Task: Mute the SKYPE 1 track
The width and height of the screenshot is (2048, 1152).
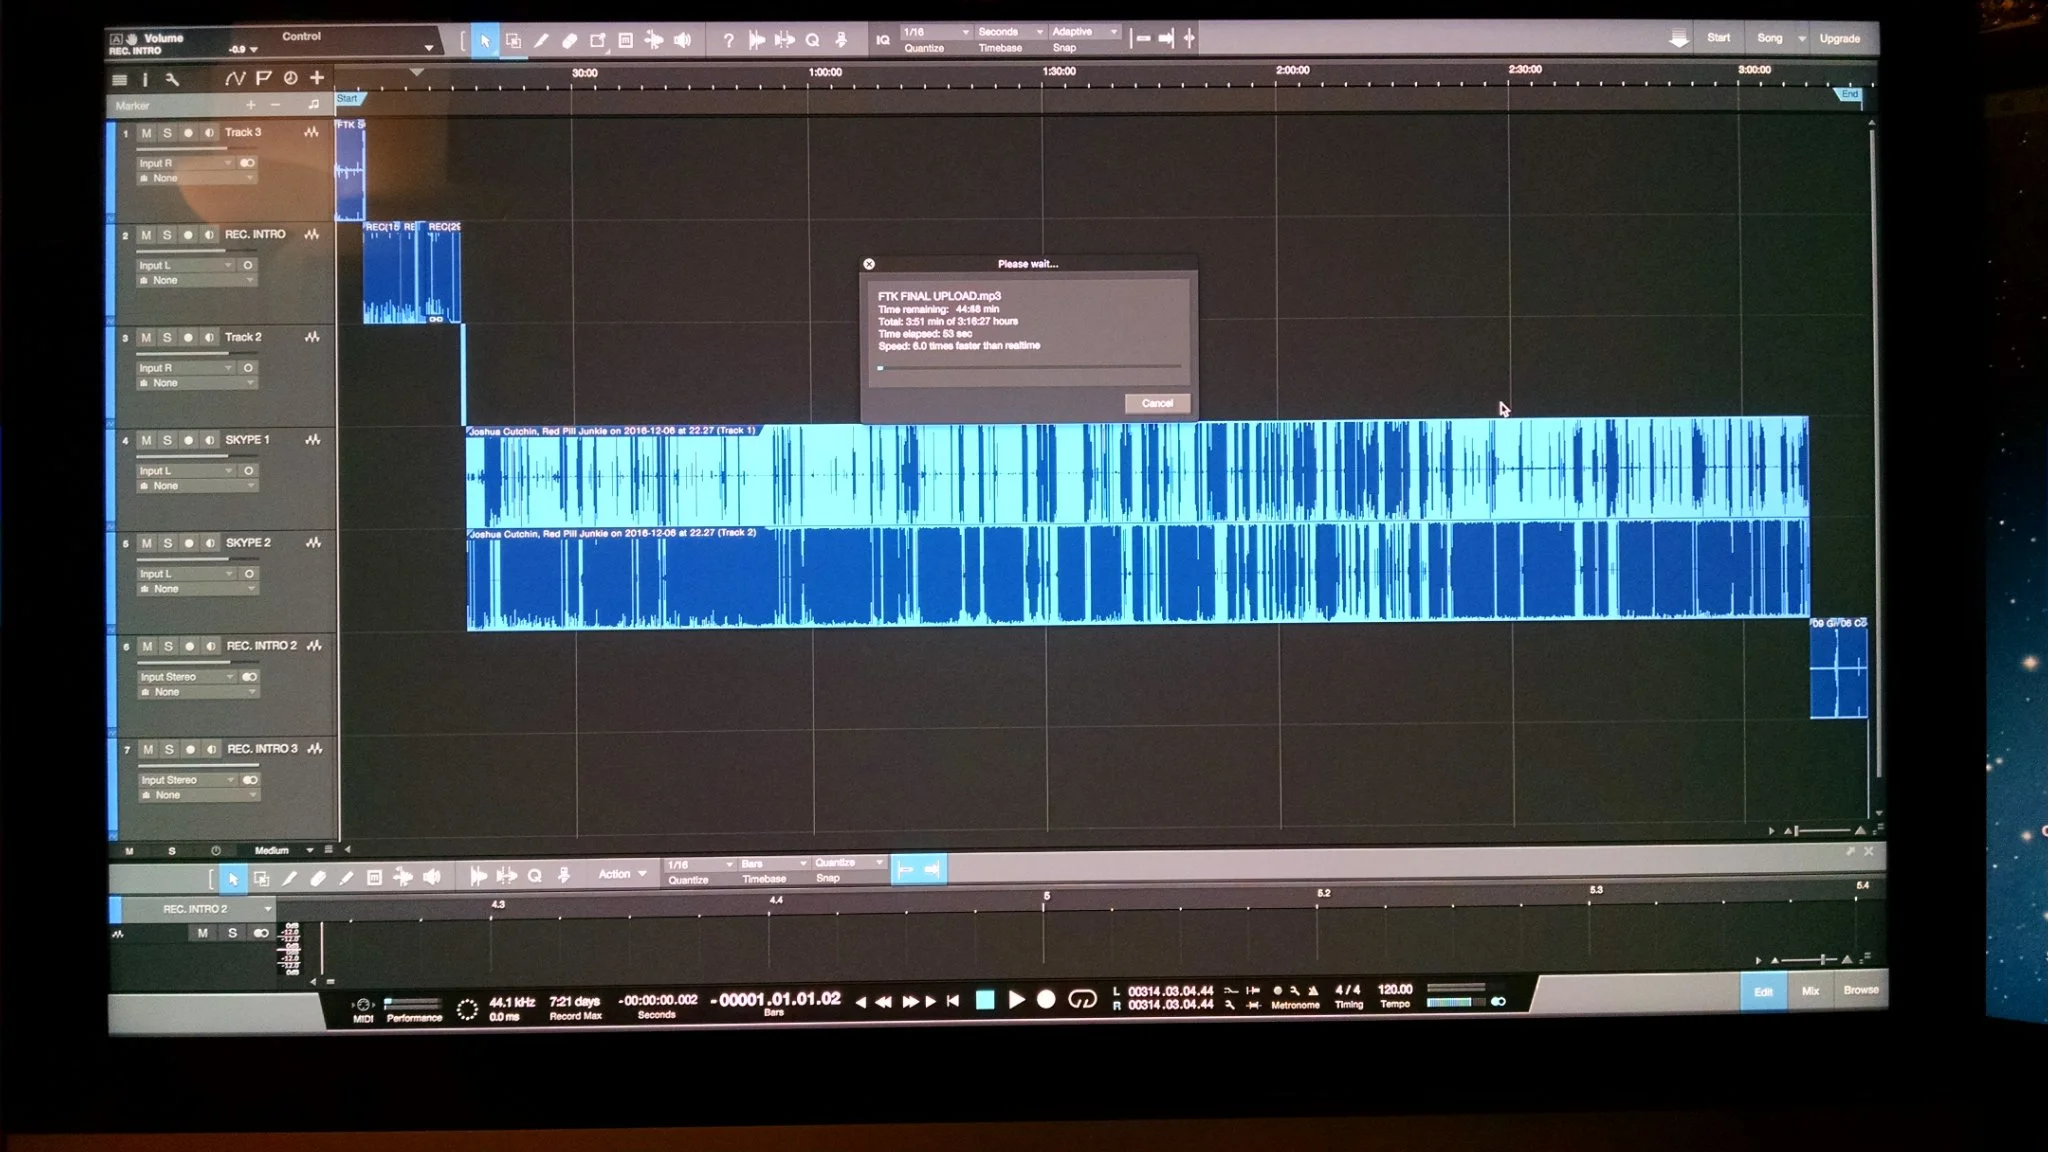Action: point(146,440)
